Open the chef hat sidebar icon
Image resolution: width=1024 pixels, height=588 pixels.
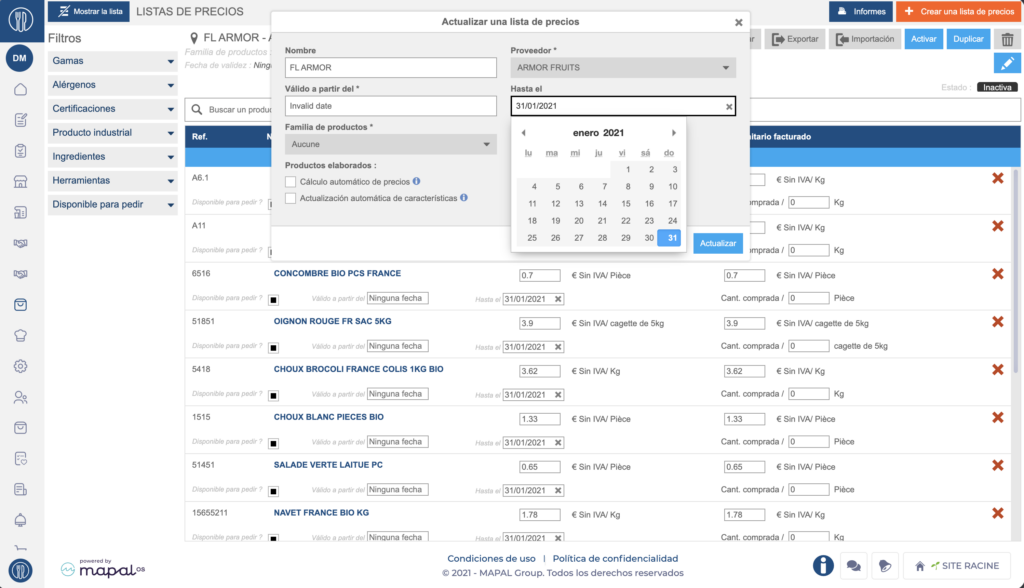pyautogui.click(x=20, y=335)
